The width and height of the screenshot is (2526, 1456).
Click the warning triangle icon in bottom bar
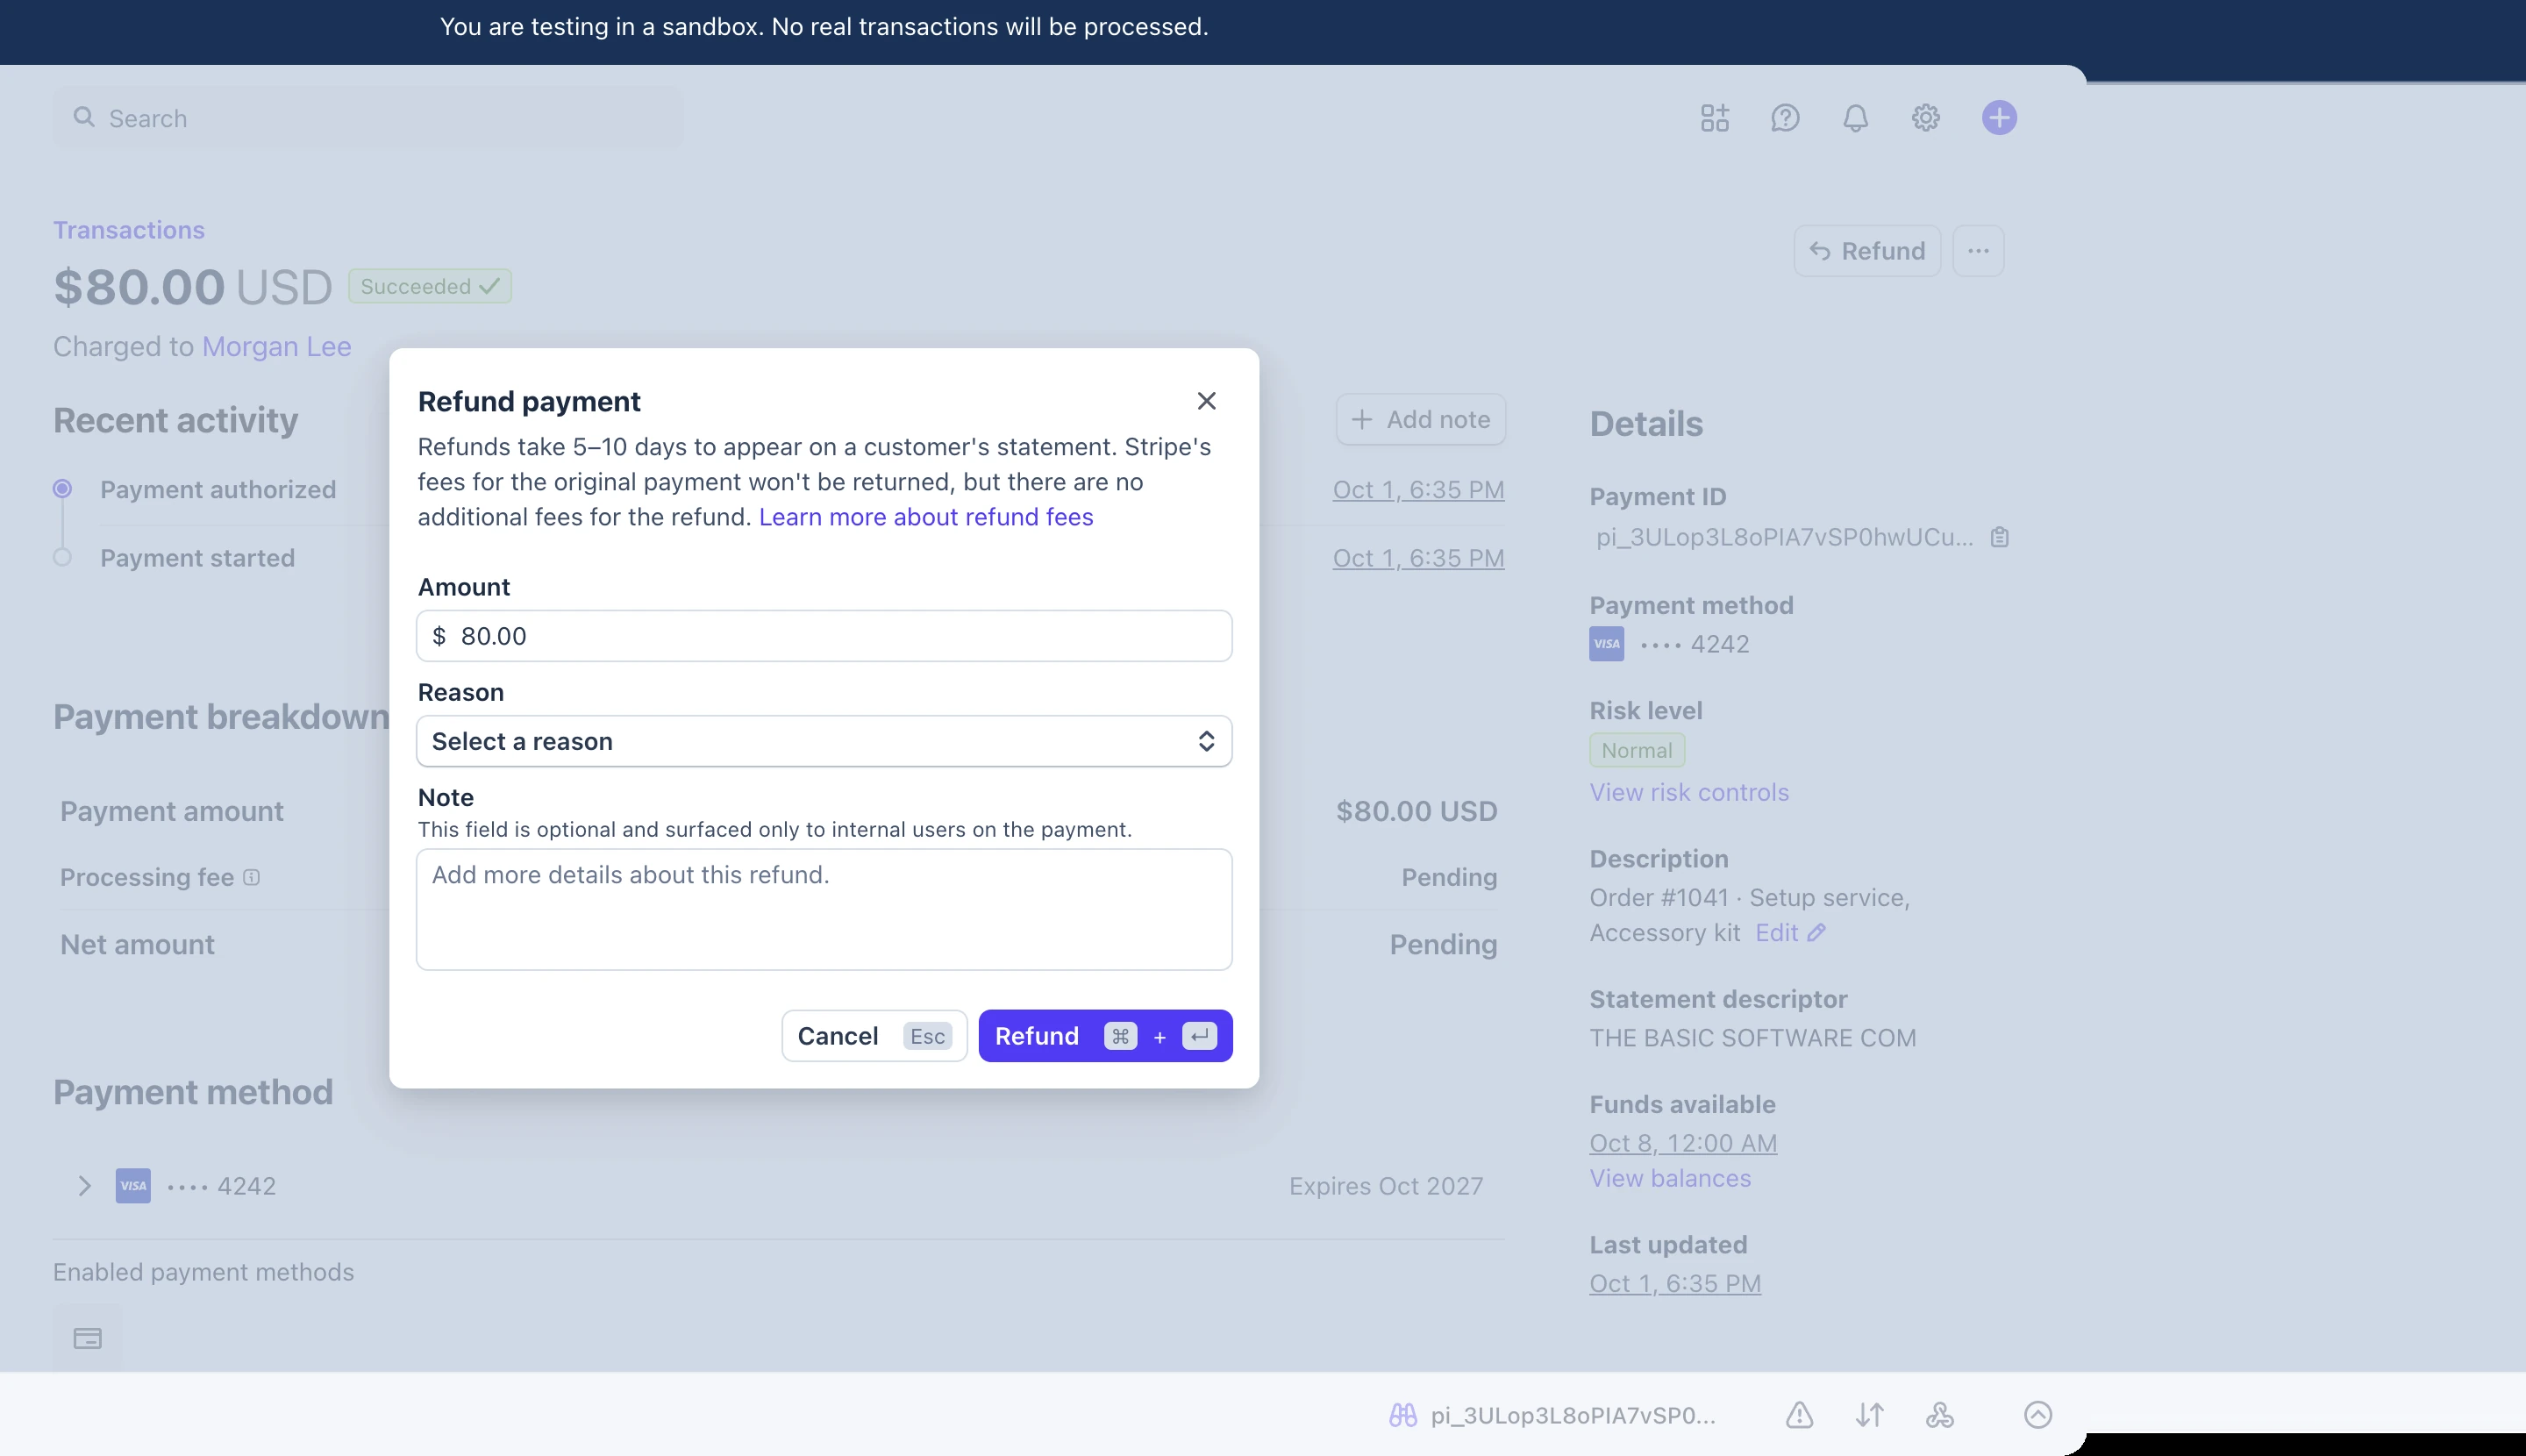click(x=1799, y=1415)
